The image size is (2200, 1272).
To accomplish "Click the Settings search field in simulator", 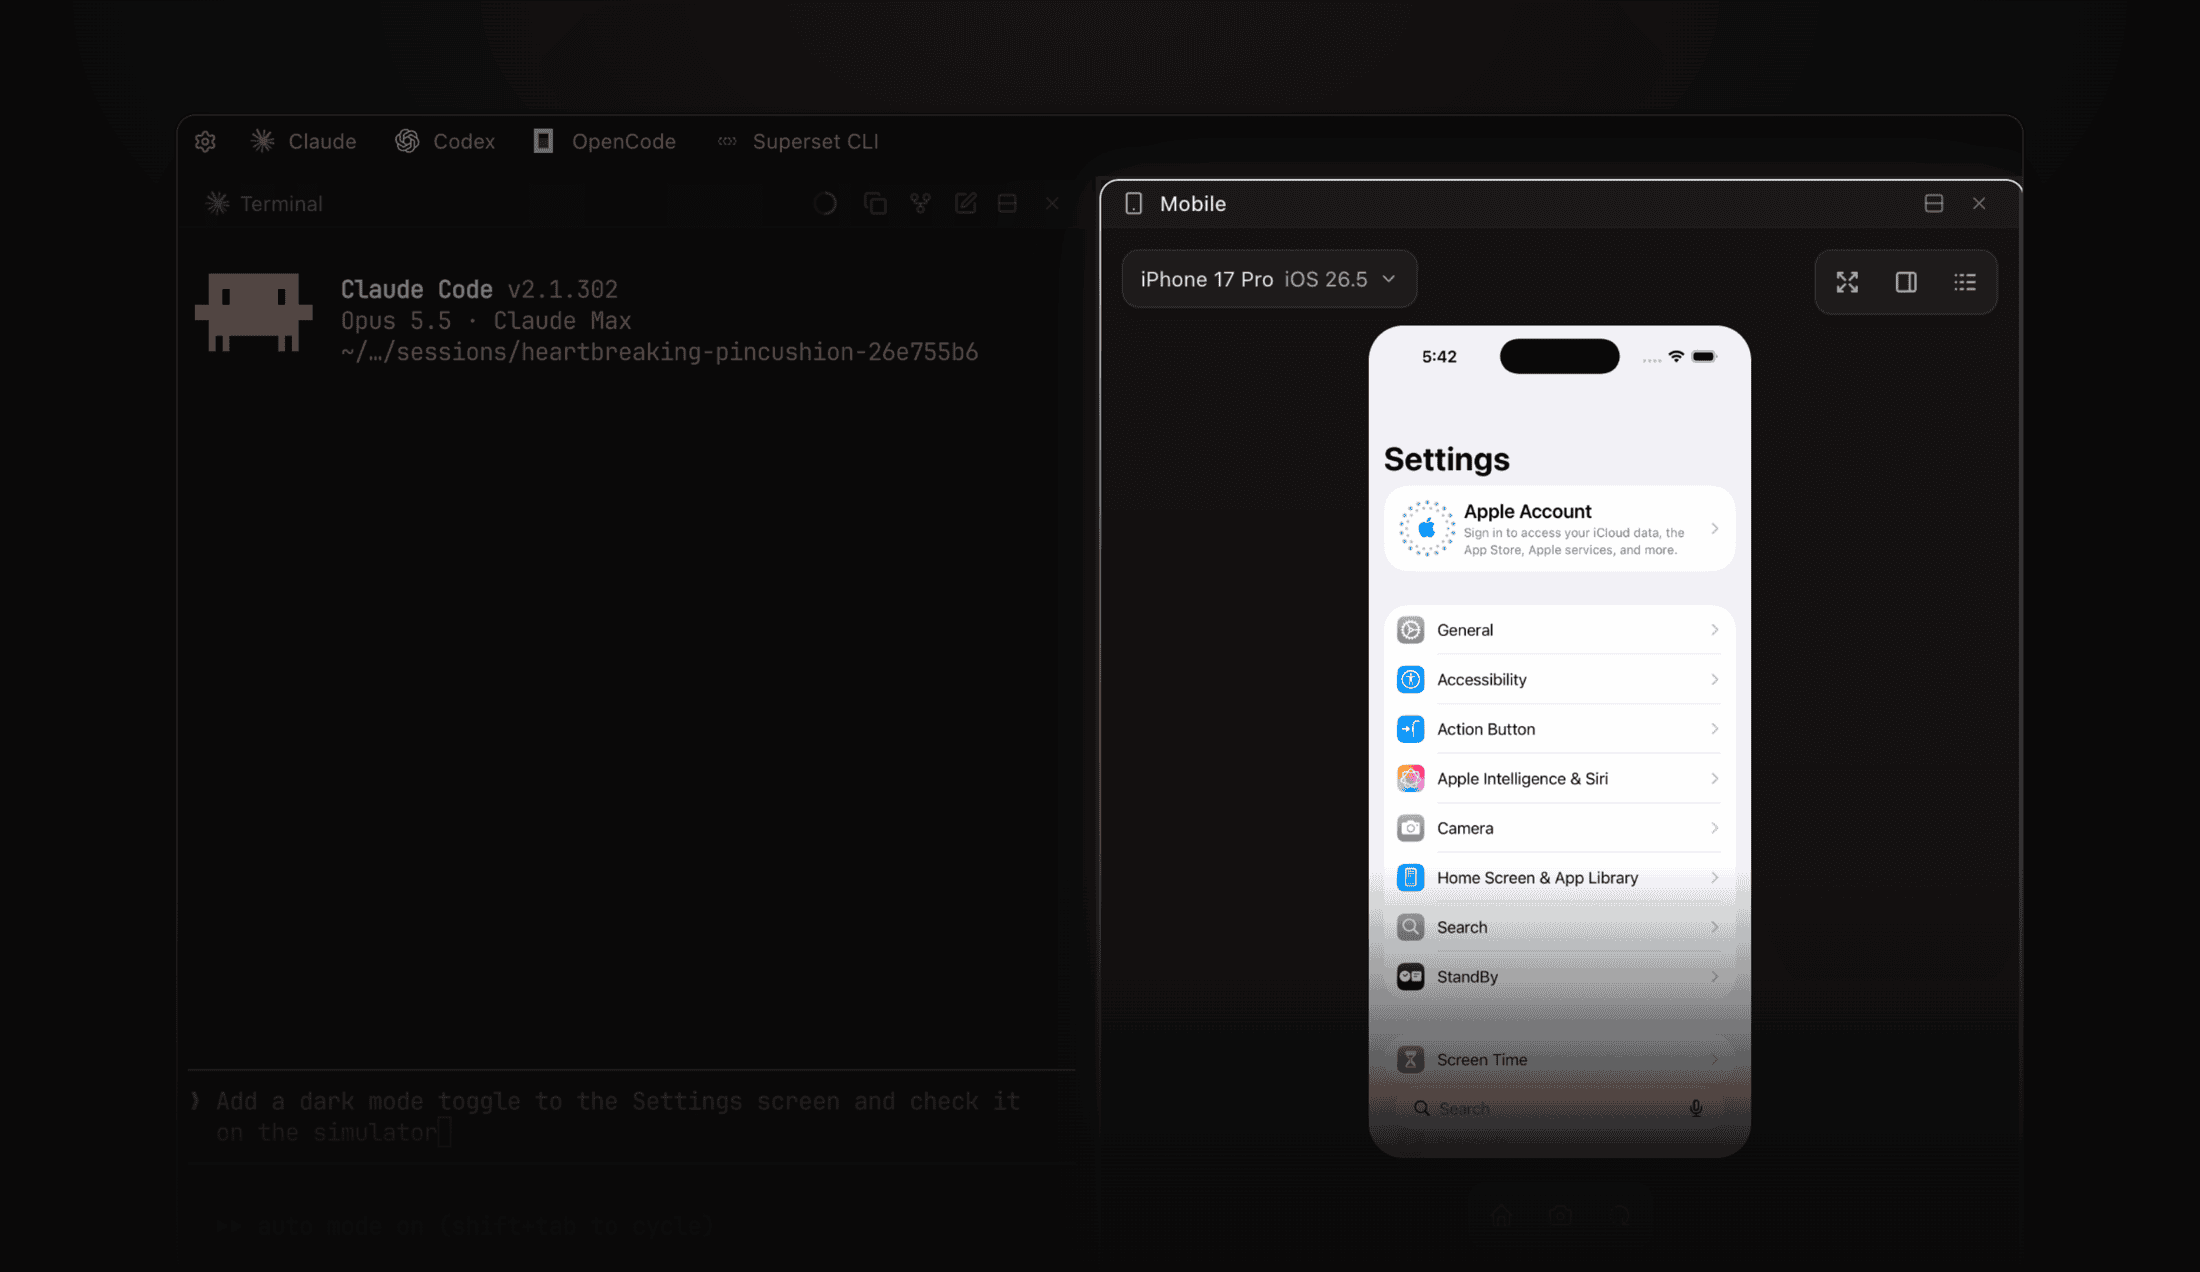I will pyautogui.click(x=1559, y=1108).
